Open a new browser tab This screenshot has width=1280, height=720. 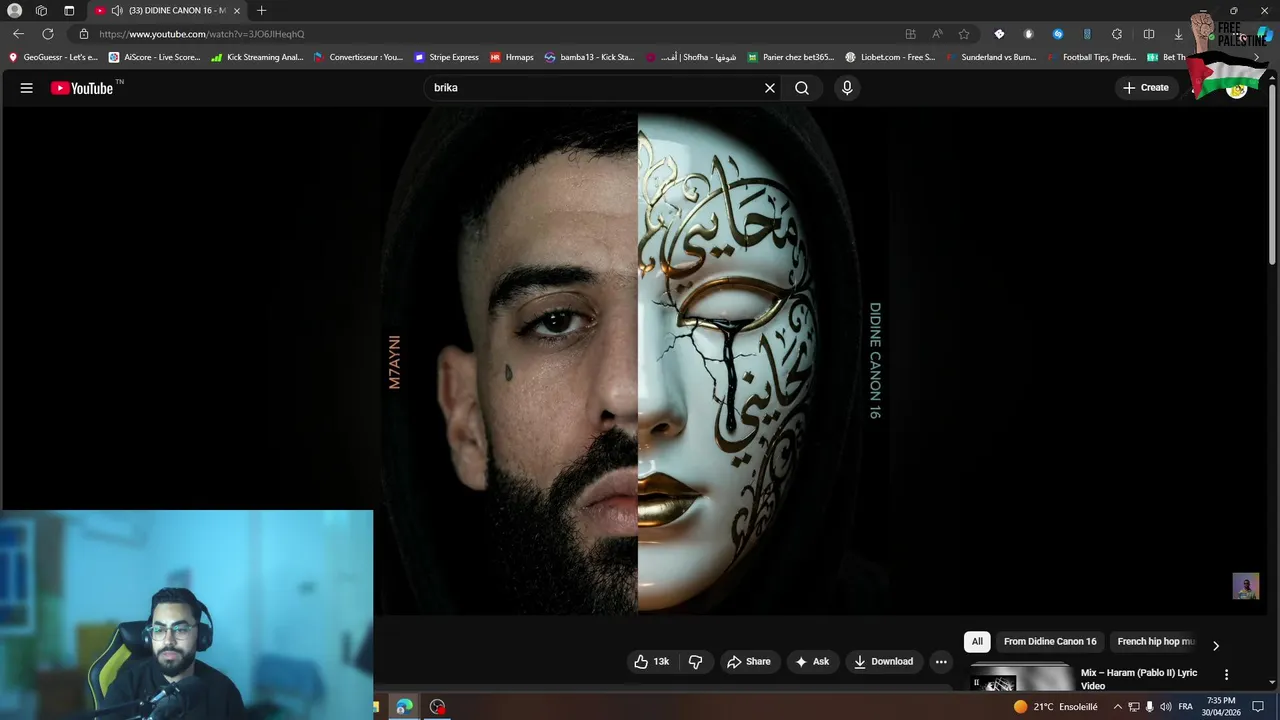pyautogui.click(x=261, y=10)
